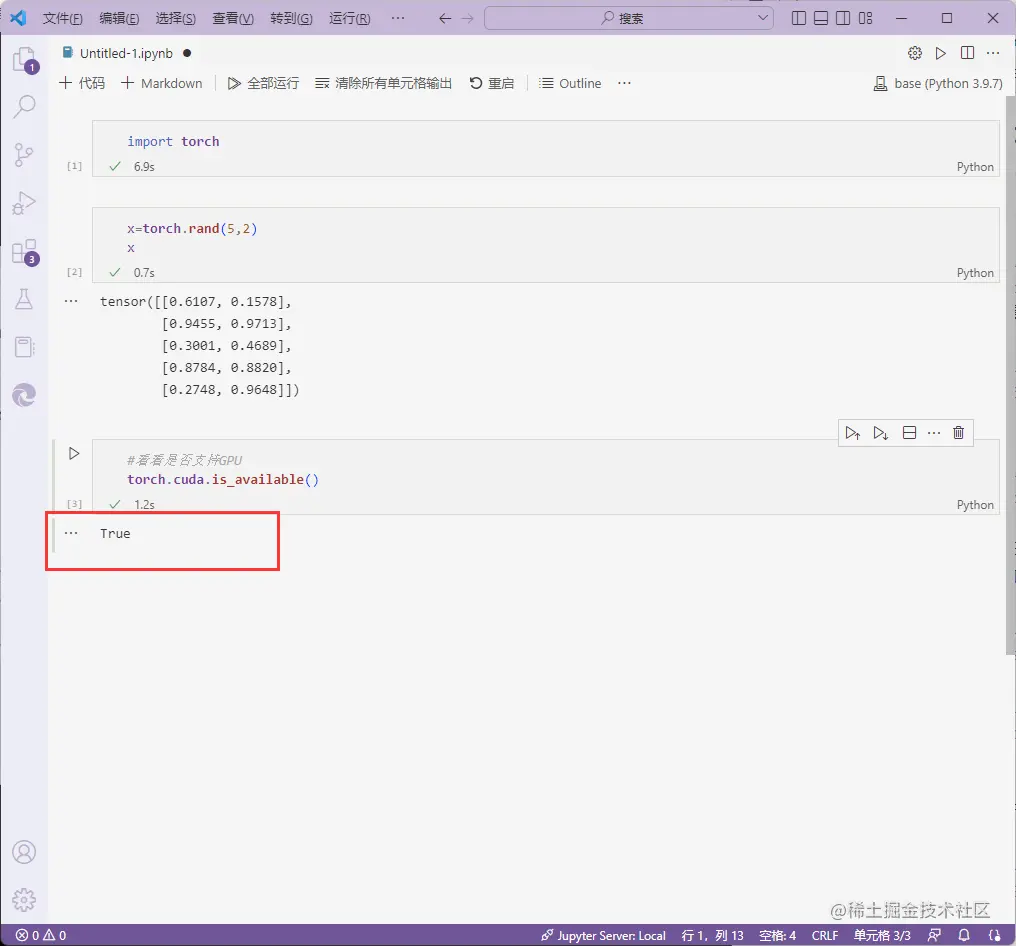Select the Untitled-1.ipynb tab
This screenshot has width=1016, height=946.
[x=126, y=53]
